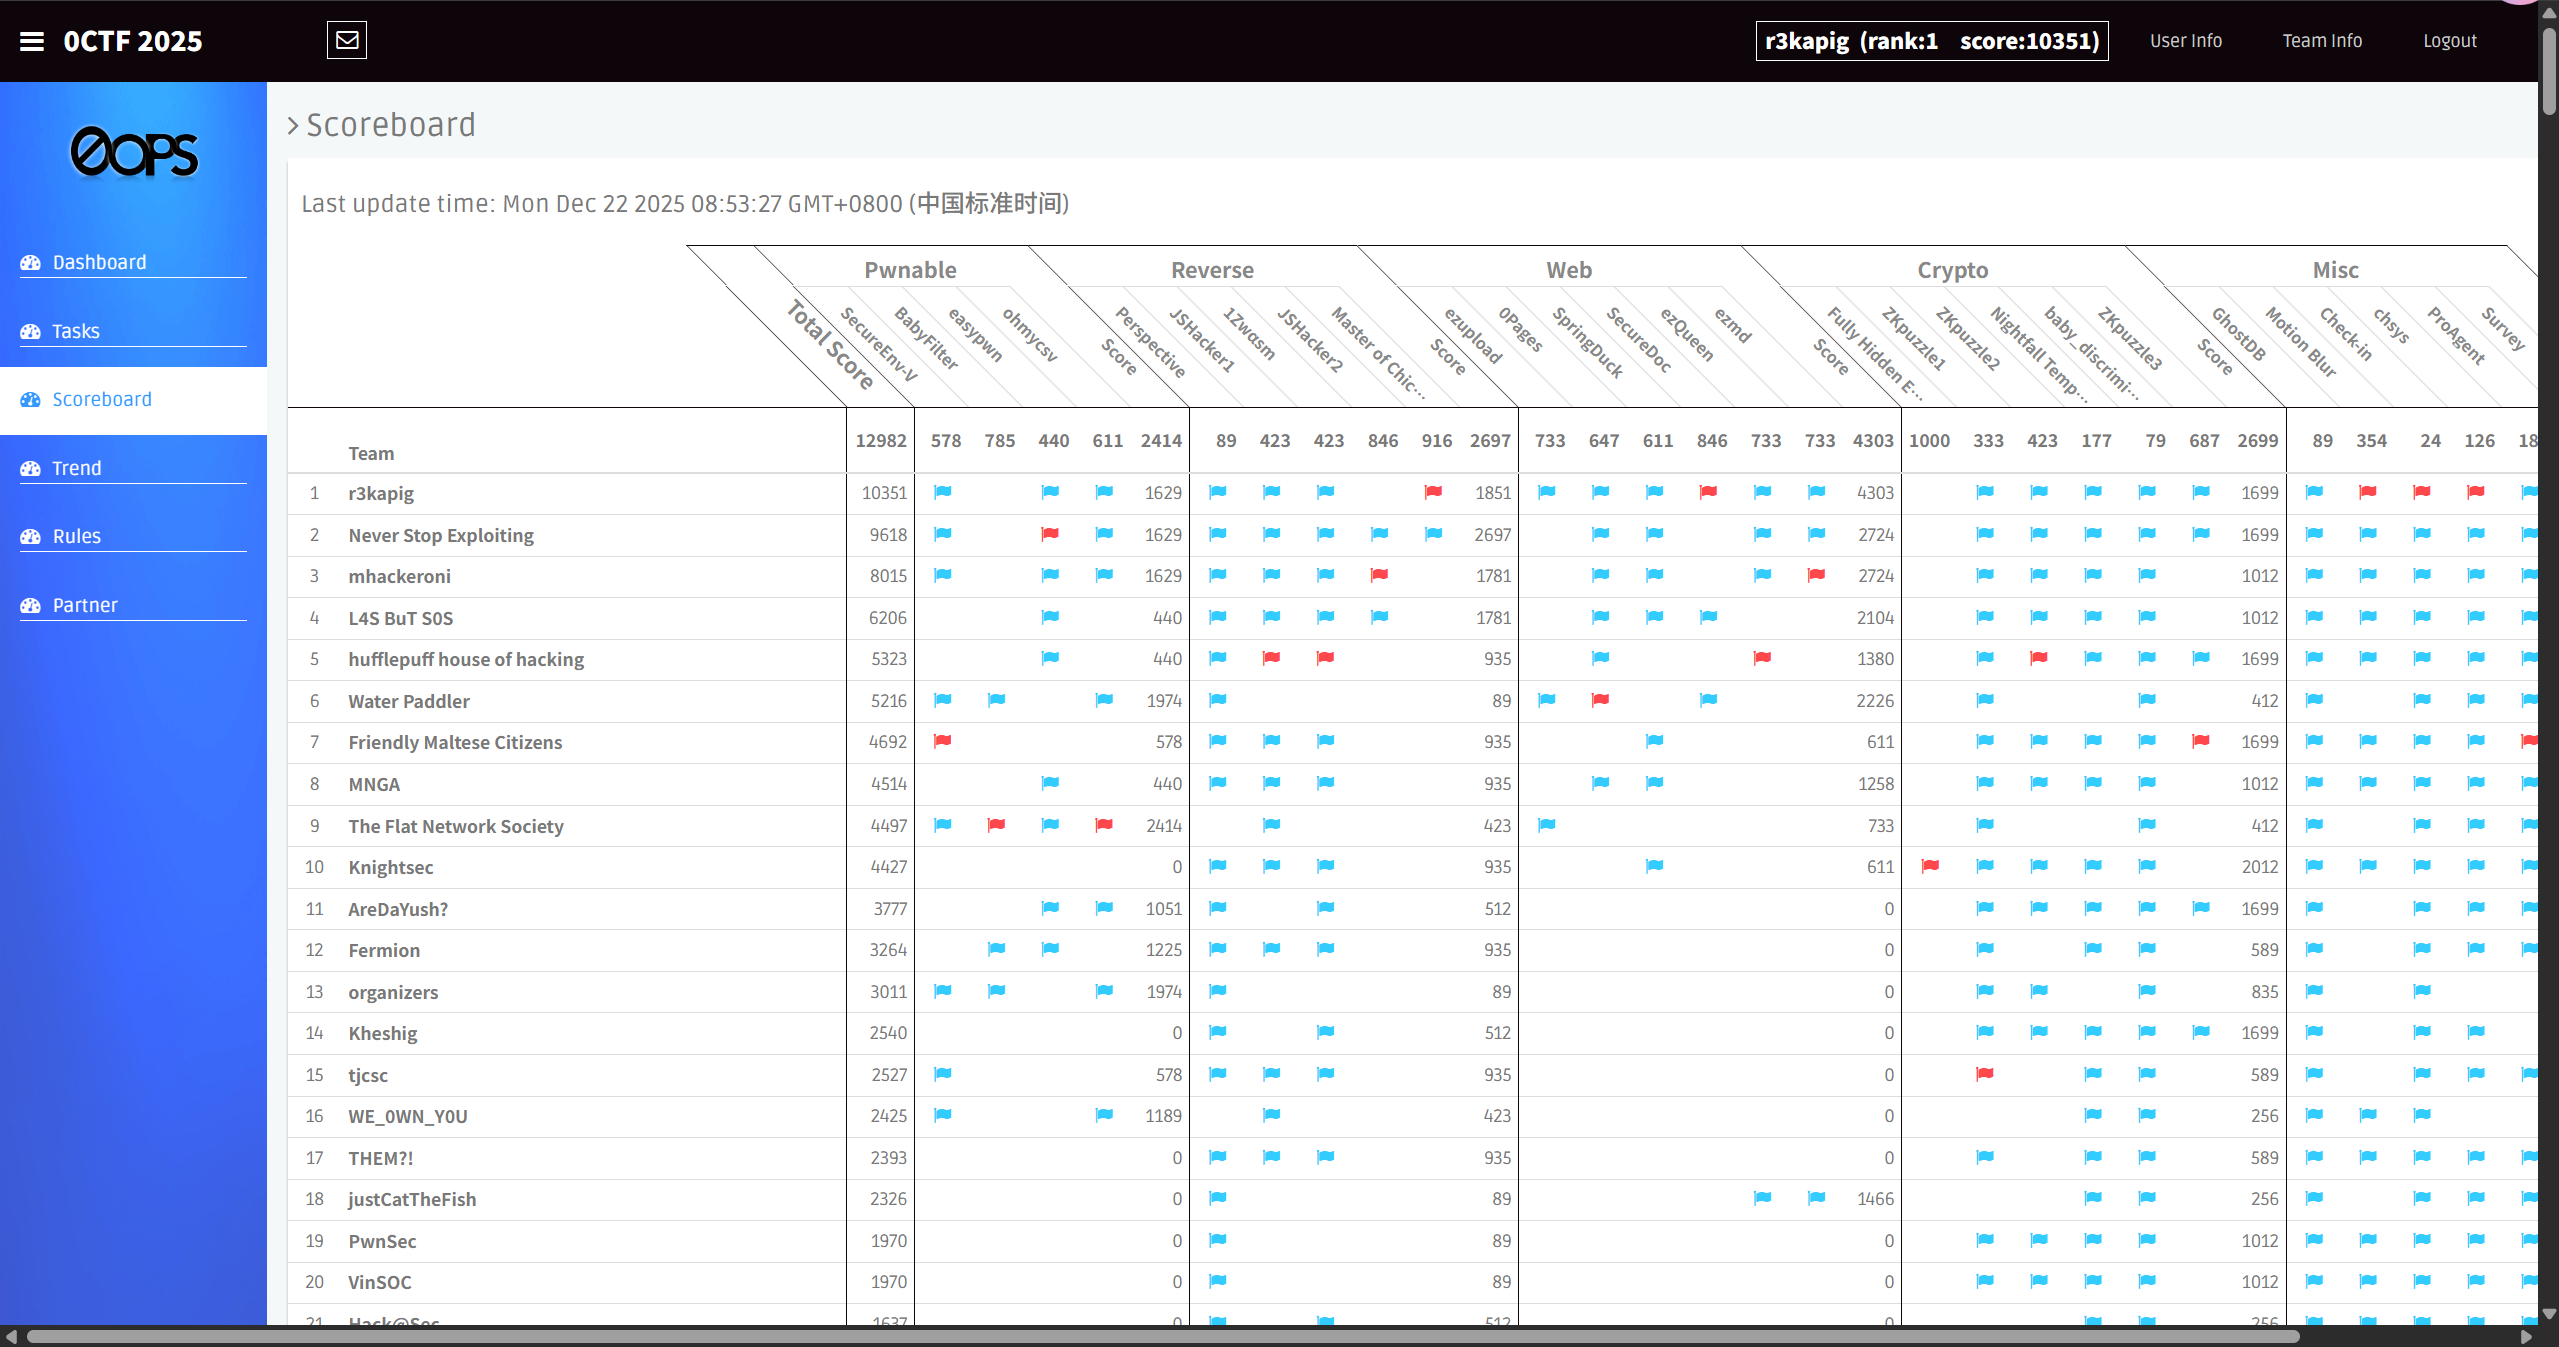
Task: Click the red Master of Chic flag for r3kapig
Action: 1433,492
